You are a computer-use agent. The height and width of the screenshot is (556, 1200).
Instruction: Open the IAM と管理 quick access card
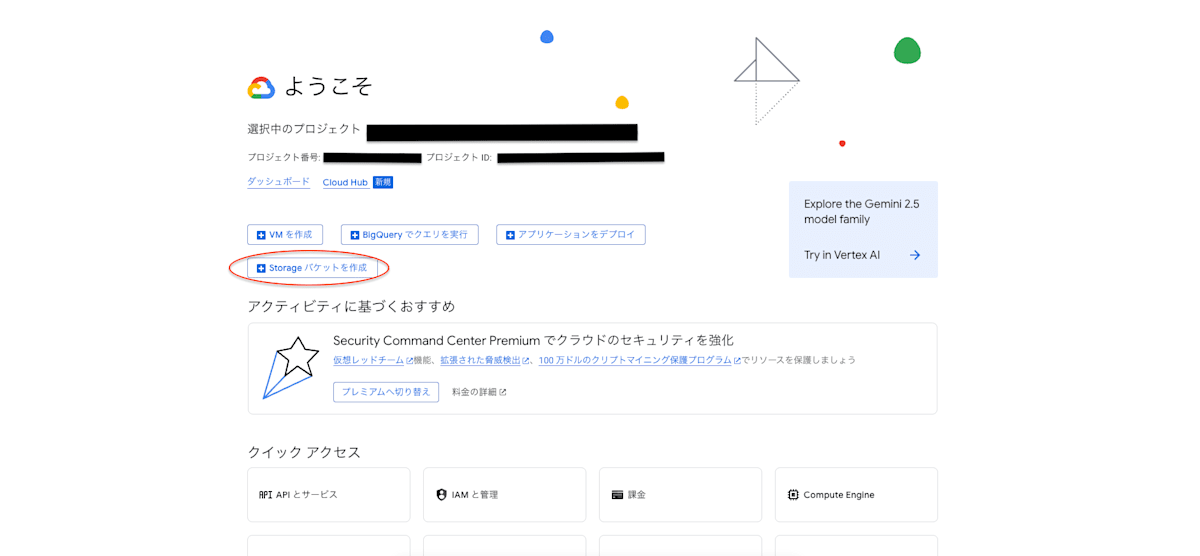tap(504, 495)
